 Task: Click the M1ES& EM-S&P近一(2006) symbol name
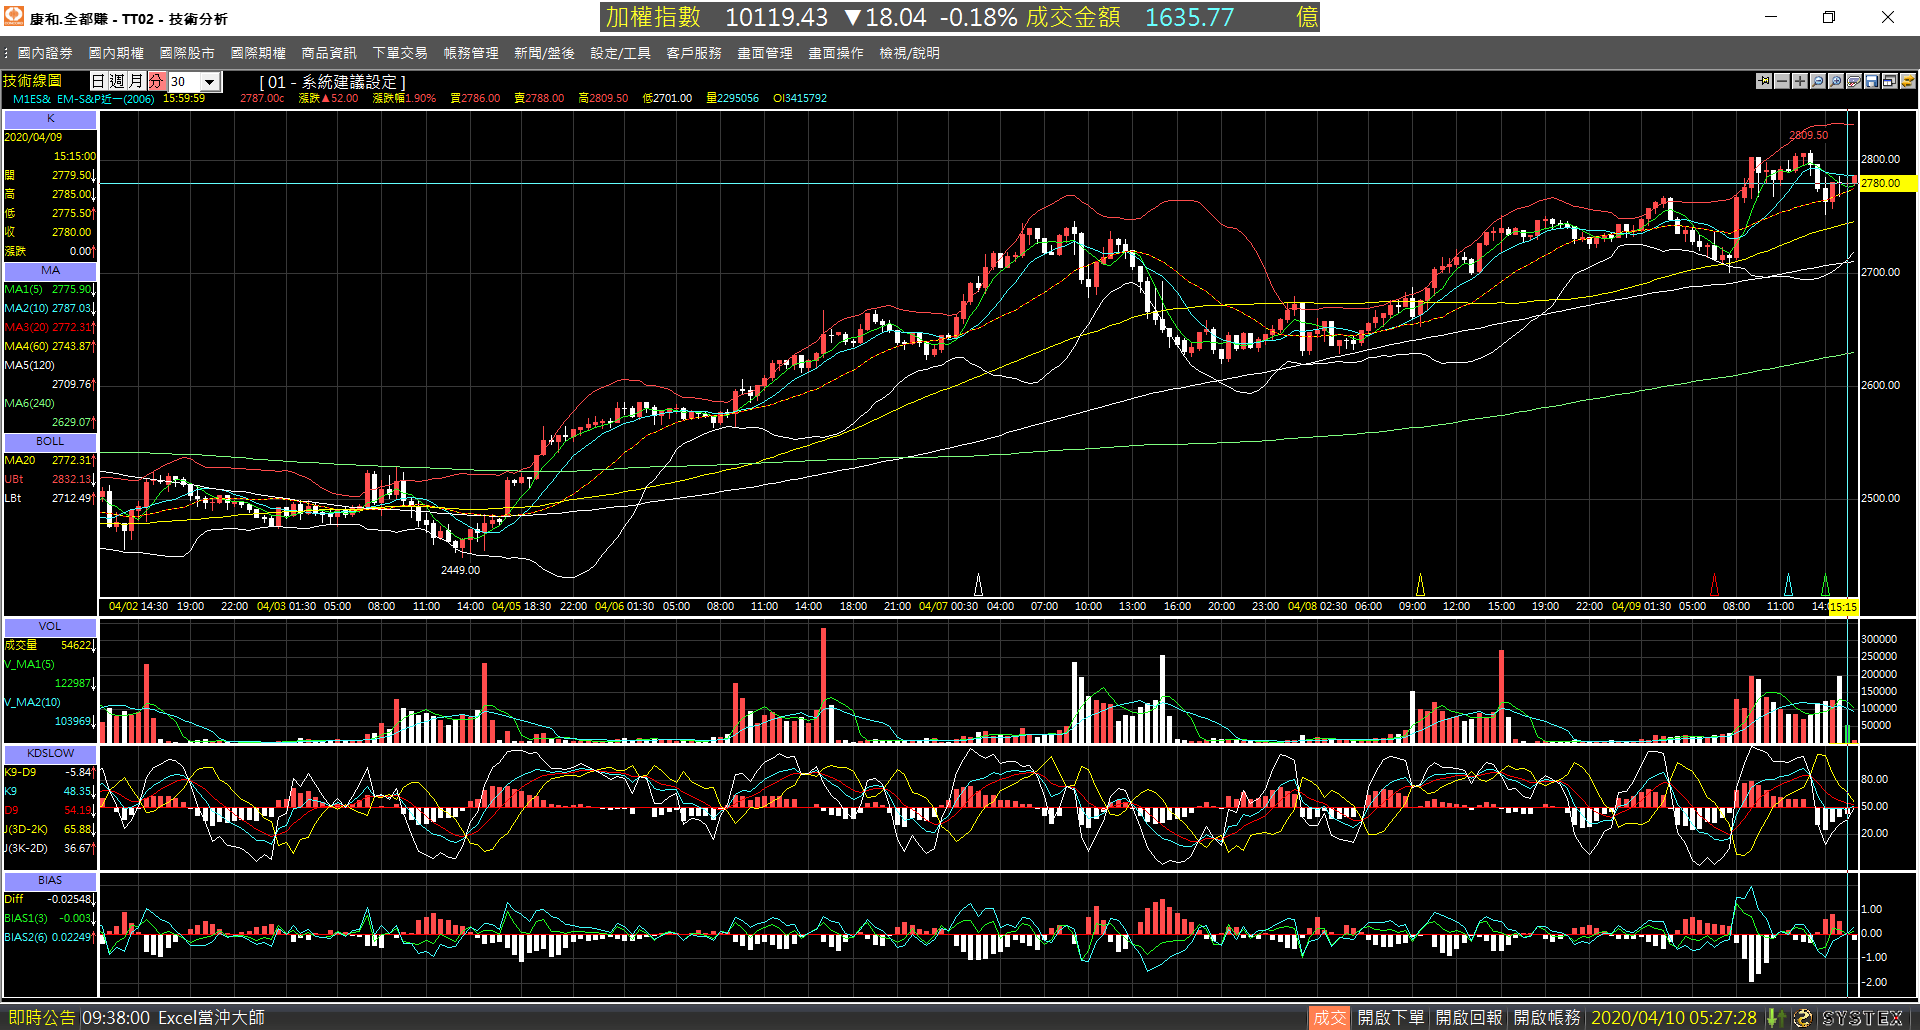tap(84, 99)
